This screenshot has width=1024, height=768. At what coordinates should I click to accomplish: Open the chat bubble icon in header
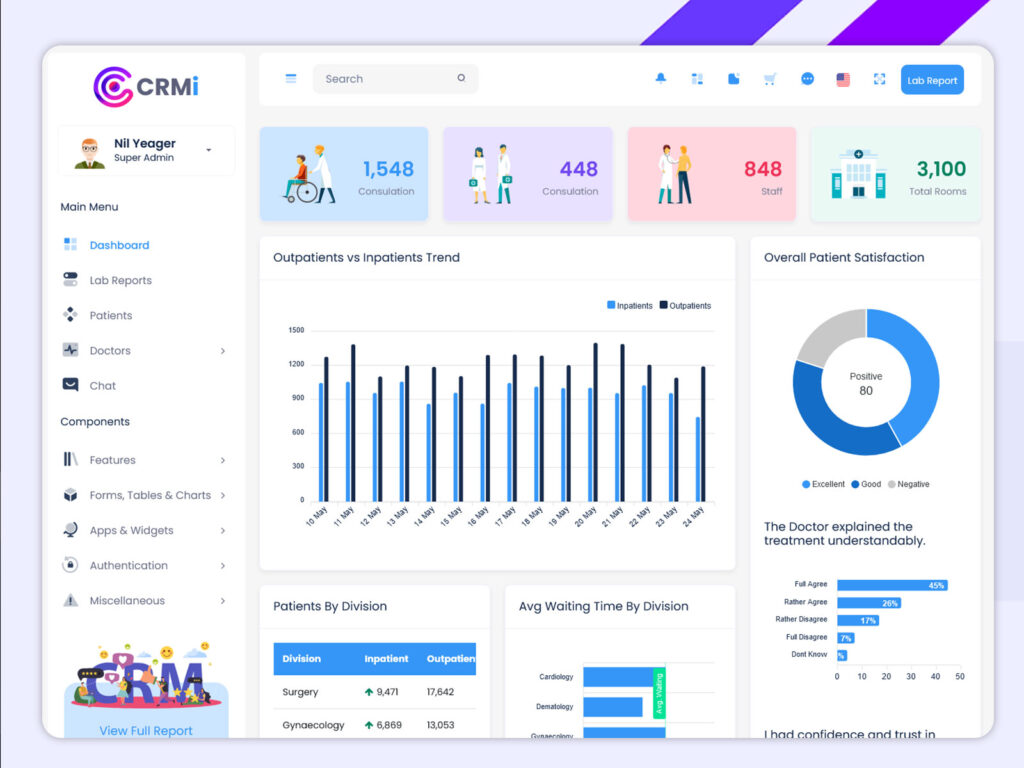(807, 79)
